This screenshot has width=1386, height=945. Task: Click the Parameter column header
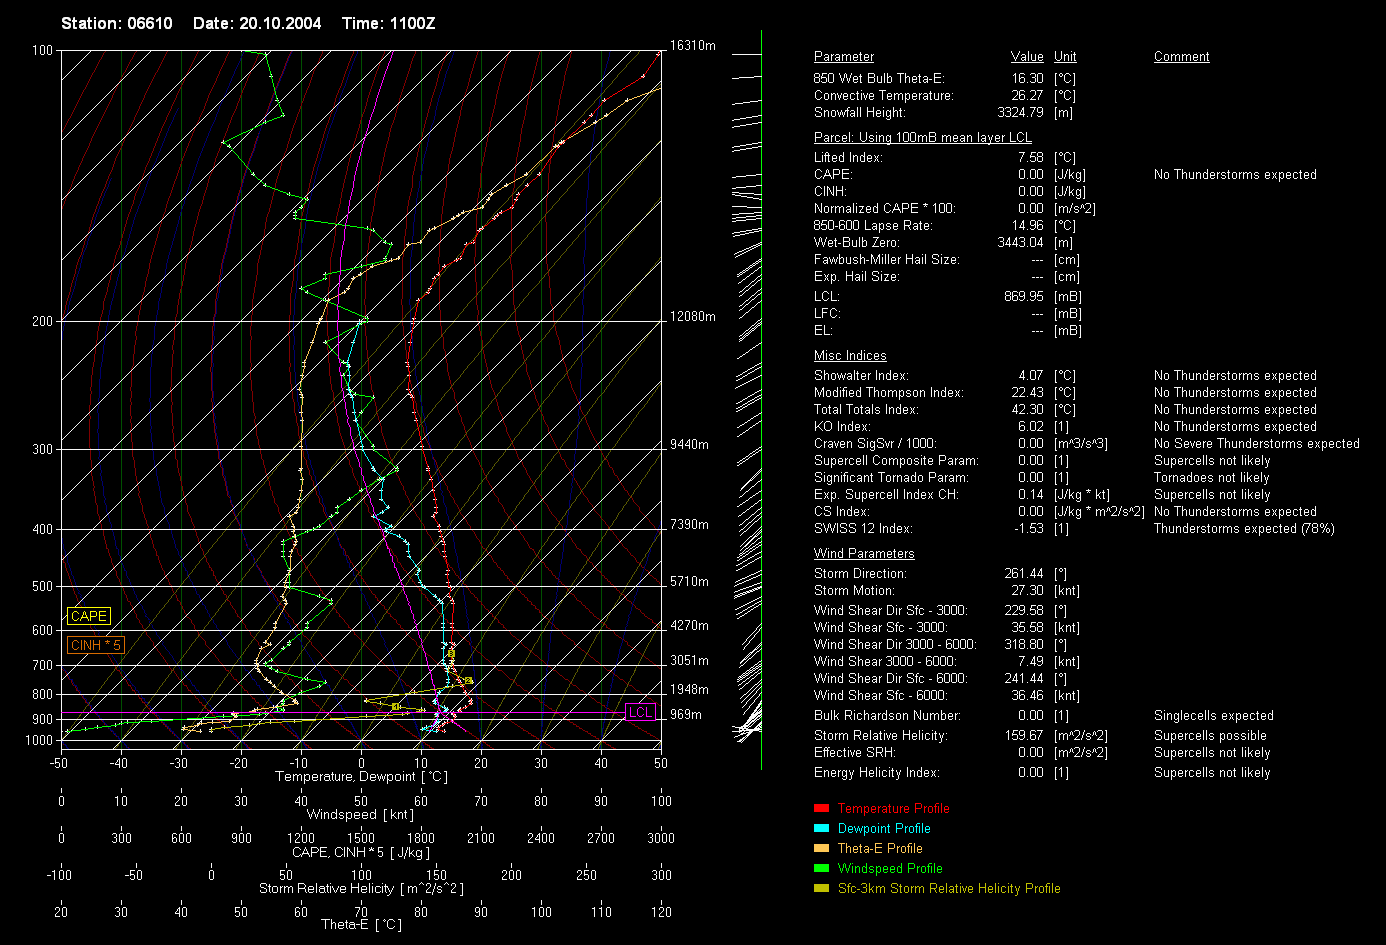[x=843, y=57]
